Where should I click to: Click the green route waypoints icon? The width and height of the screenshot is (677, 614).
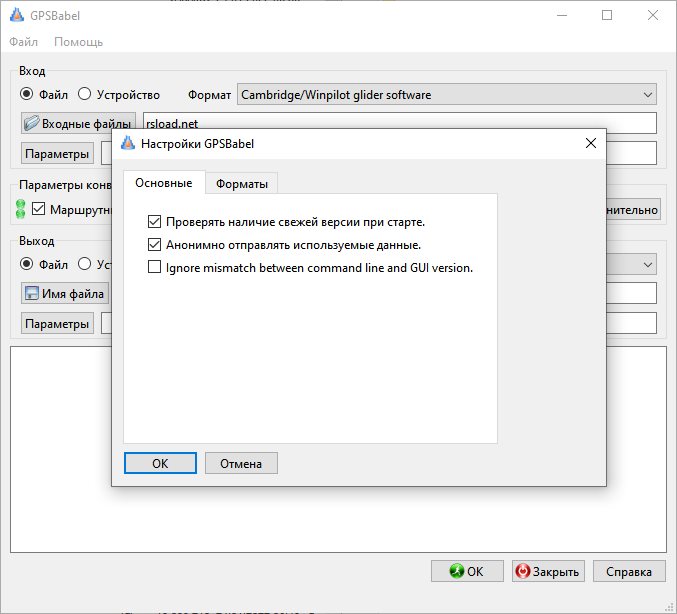click(20, 209)
